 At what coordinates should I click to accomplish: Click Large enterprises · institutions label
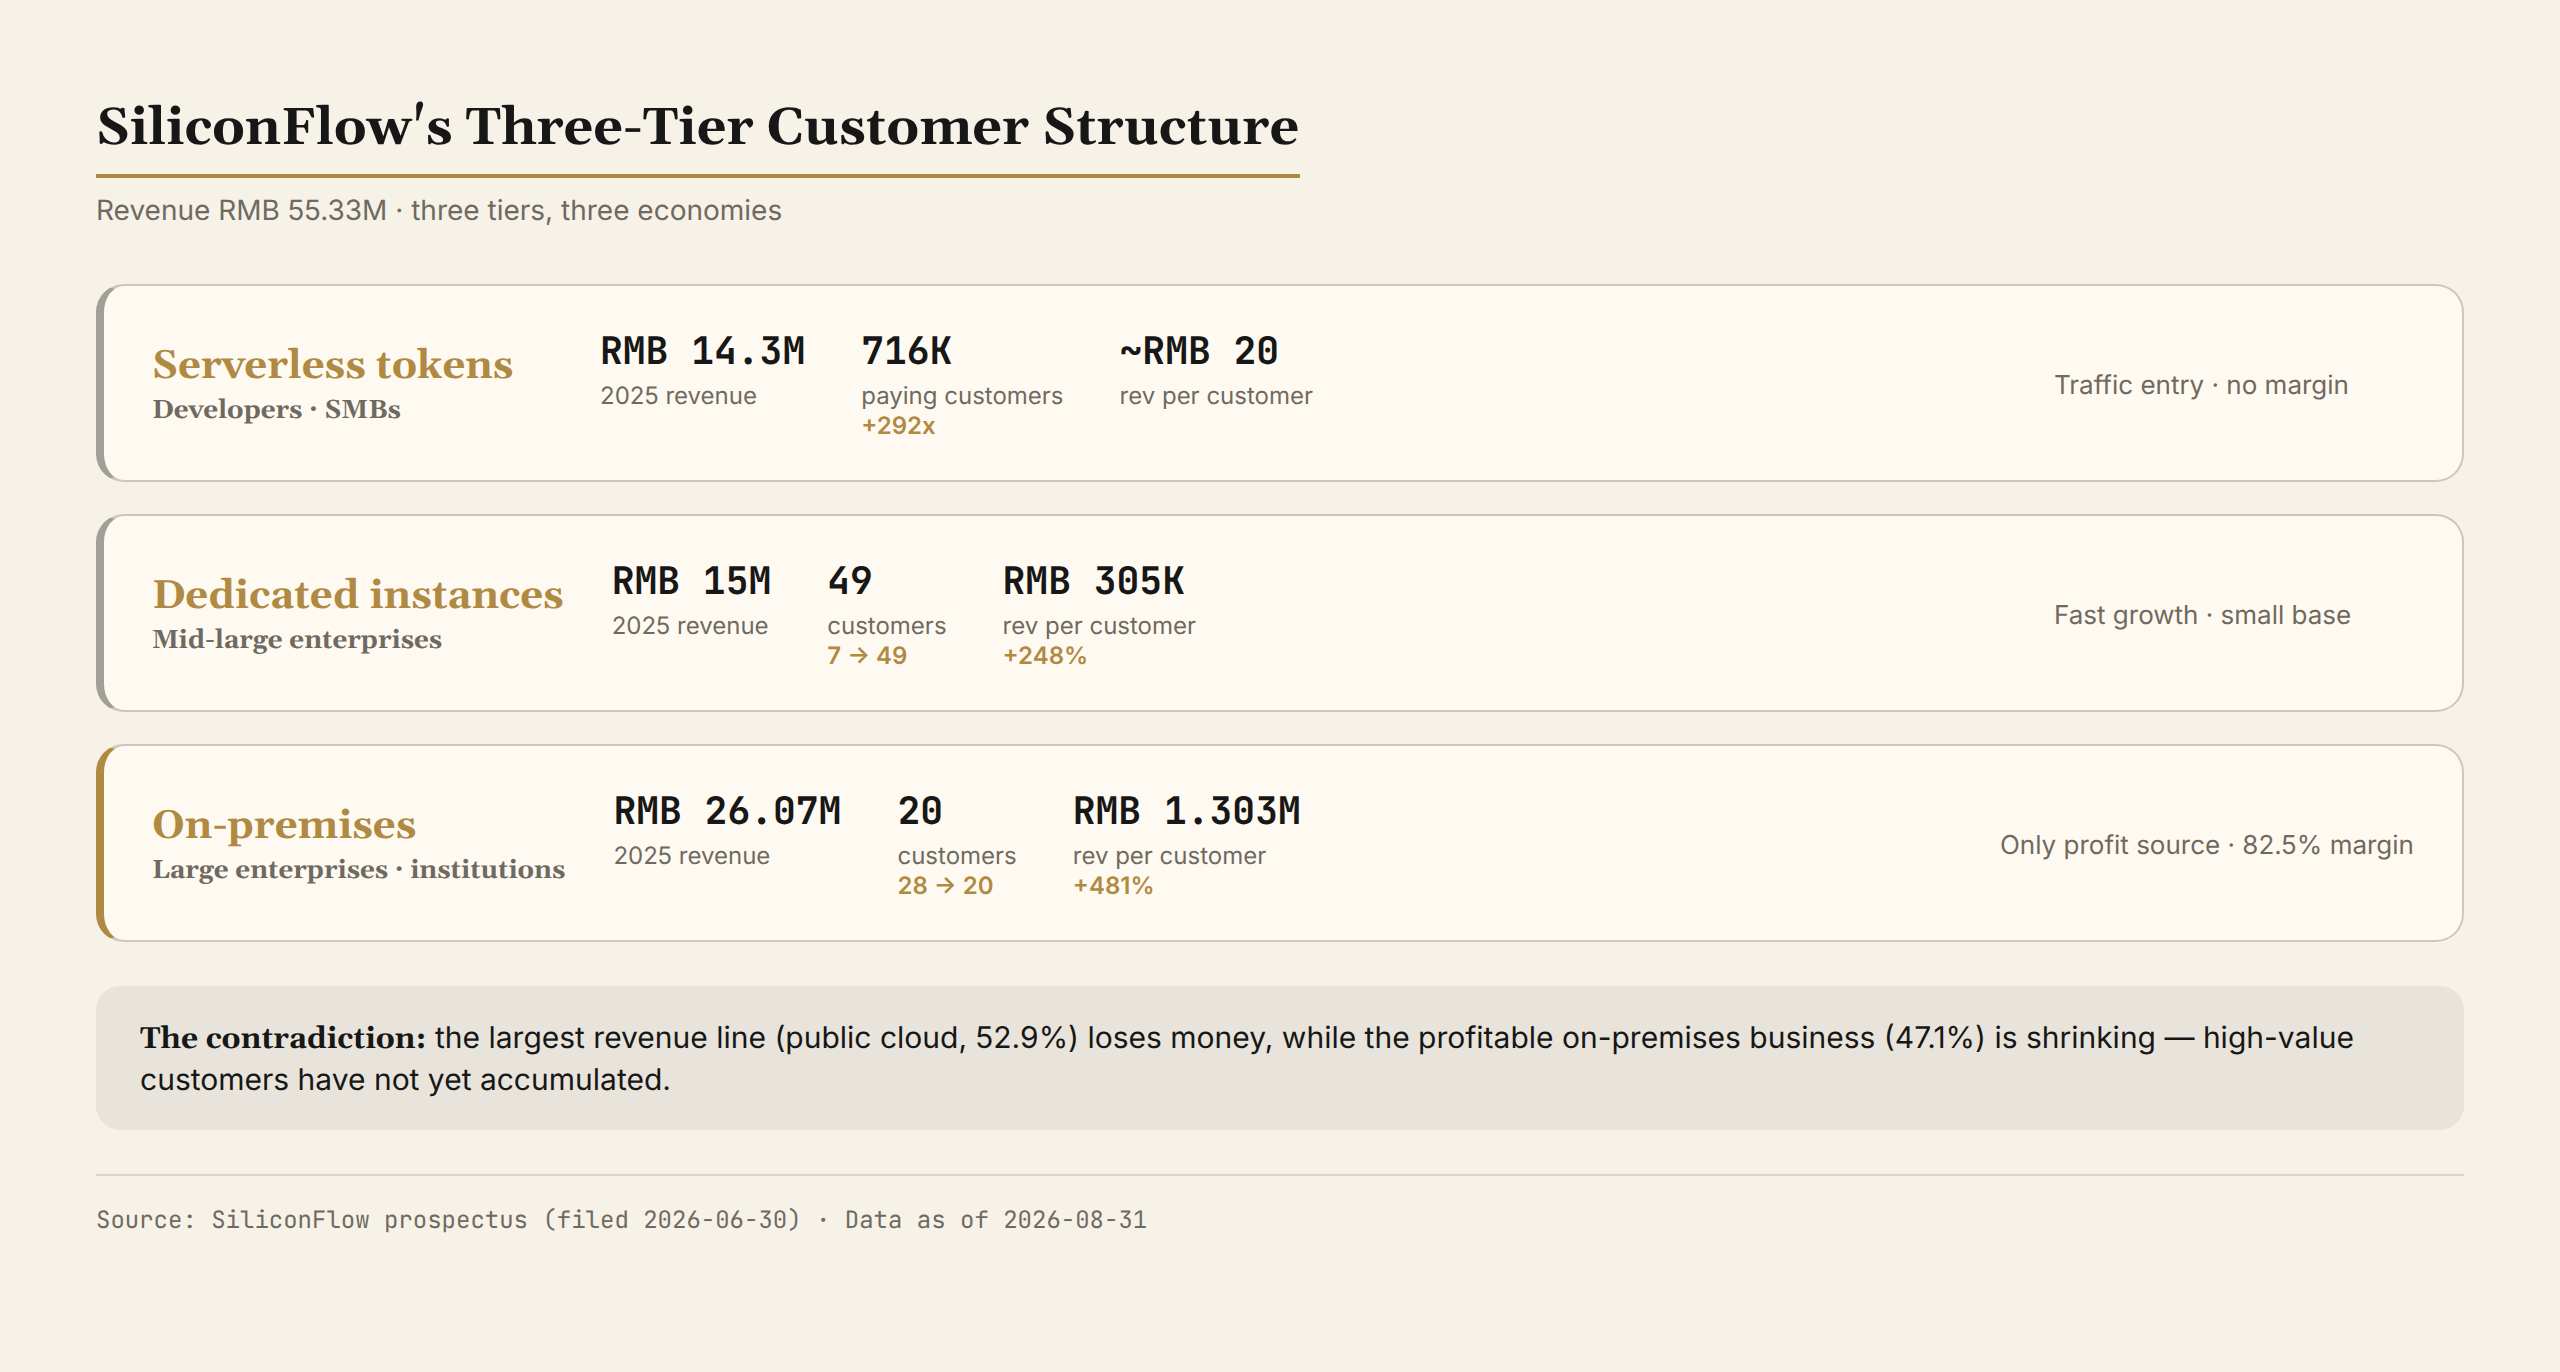pos(359,869)
